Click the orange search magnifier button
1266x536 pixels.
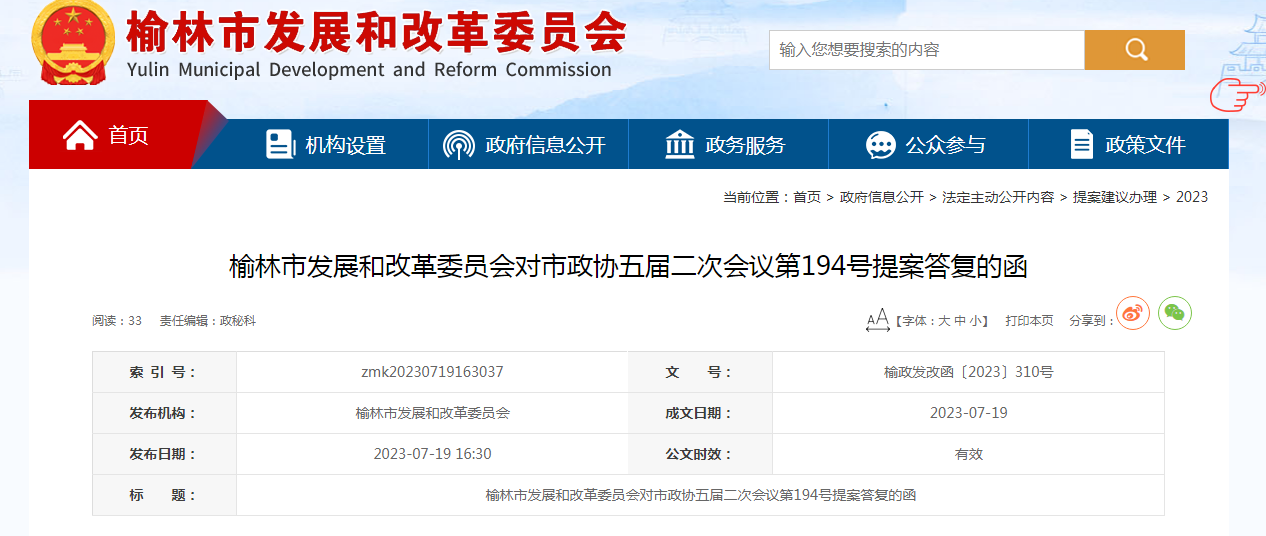(1134, 50)
